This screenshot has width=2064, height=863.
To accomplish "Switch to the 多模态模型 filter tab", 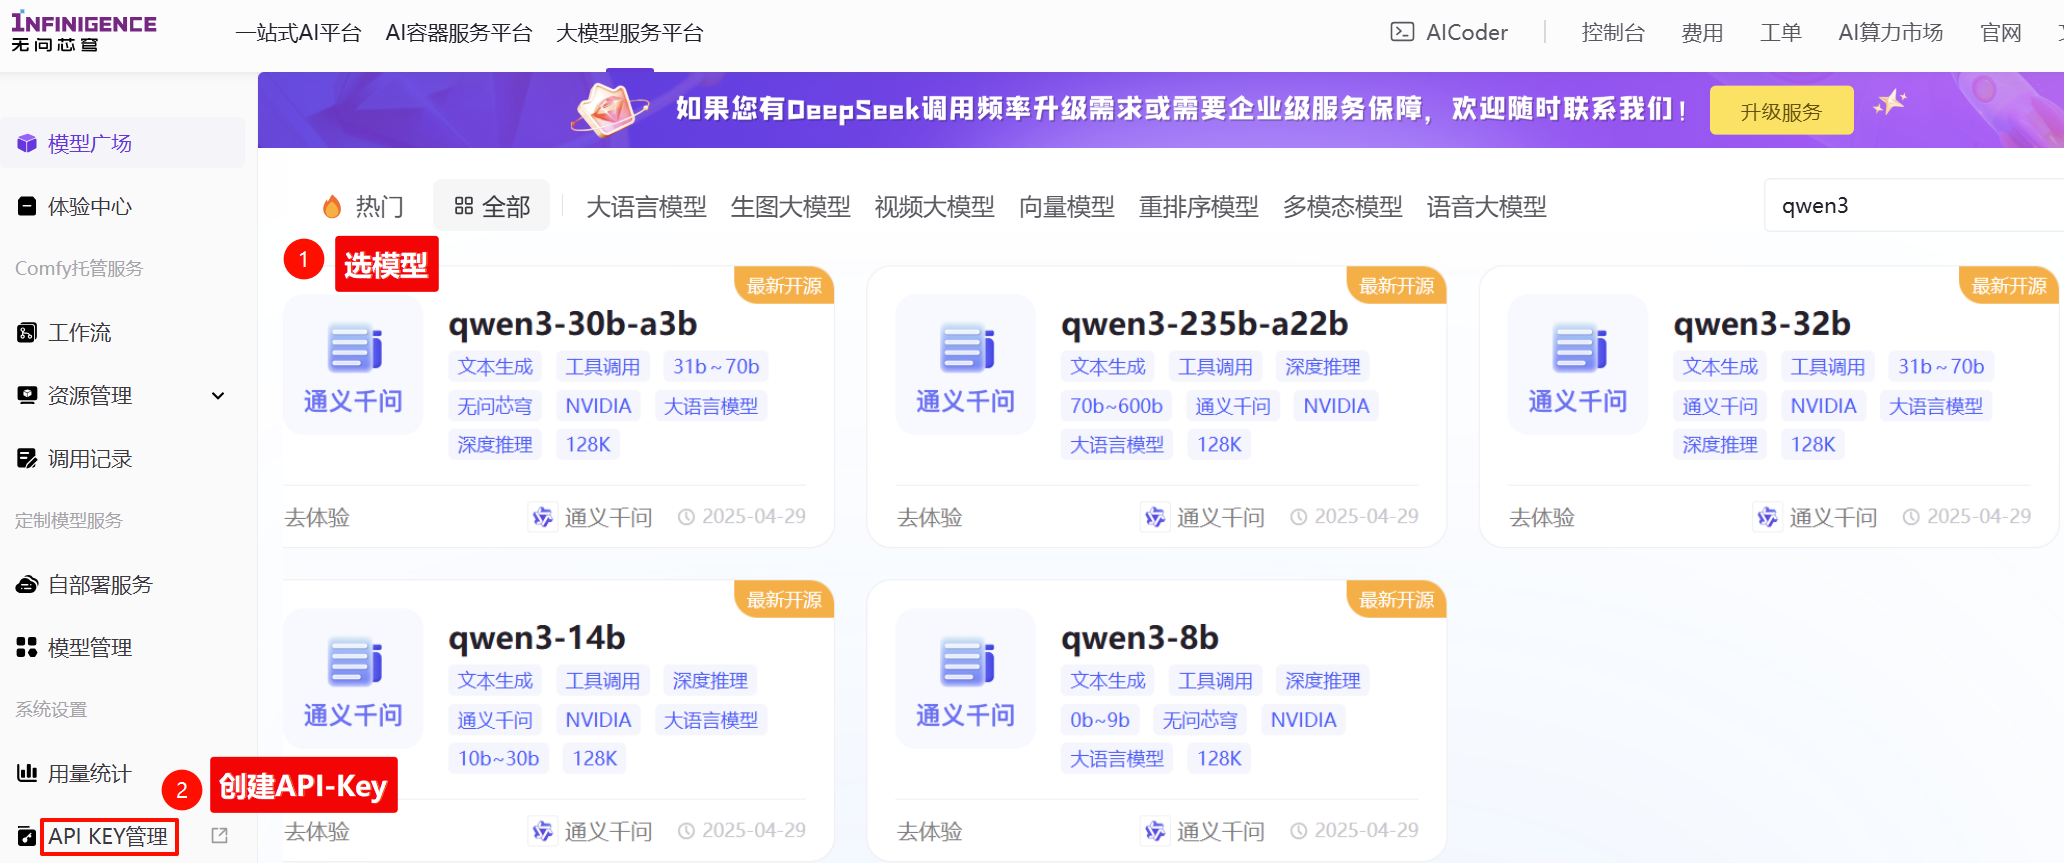I will pyautogui.click(x=1342, y=207).
